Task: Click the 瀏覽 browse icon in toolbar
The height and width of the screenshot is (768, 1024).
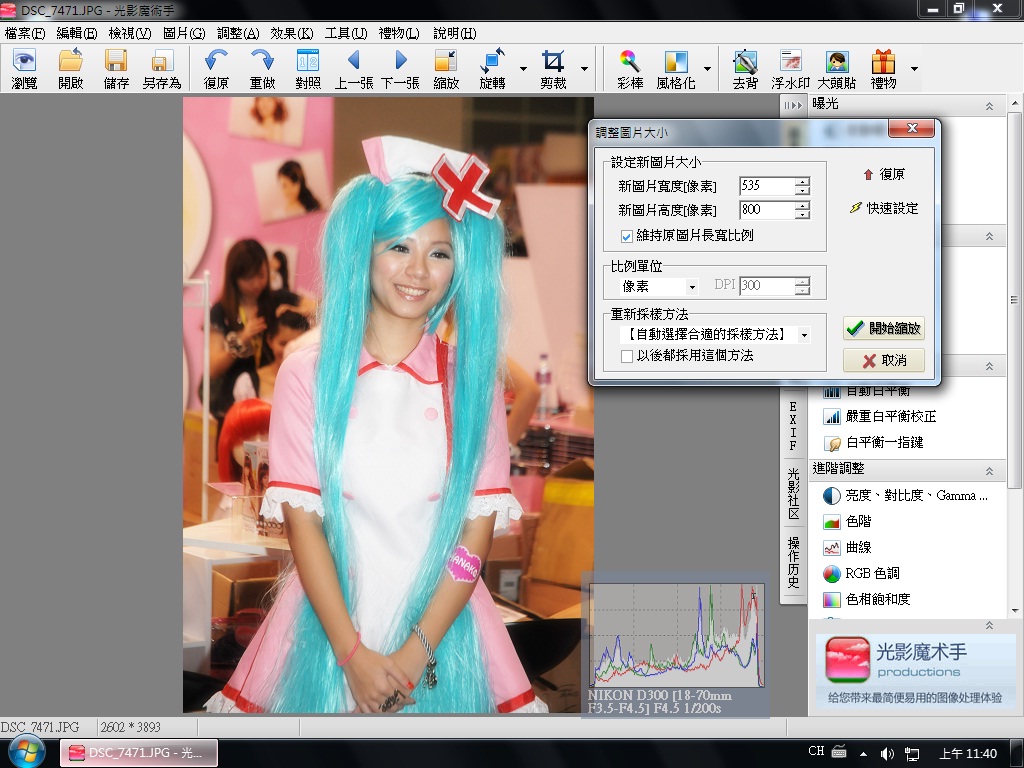Action: coord(24,69)
